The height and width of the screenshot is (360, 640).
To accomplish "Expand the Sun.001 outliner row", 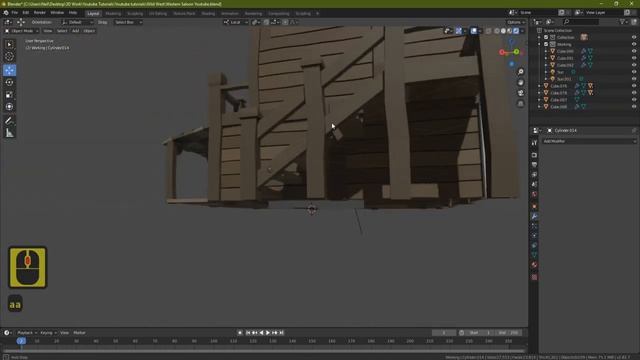I will [x=546, y=79].
